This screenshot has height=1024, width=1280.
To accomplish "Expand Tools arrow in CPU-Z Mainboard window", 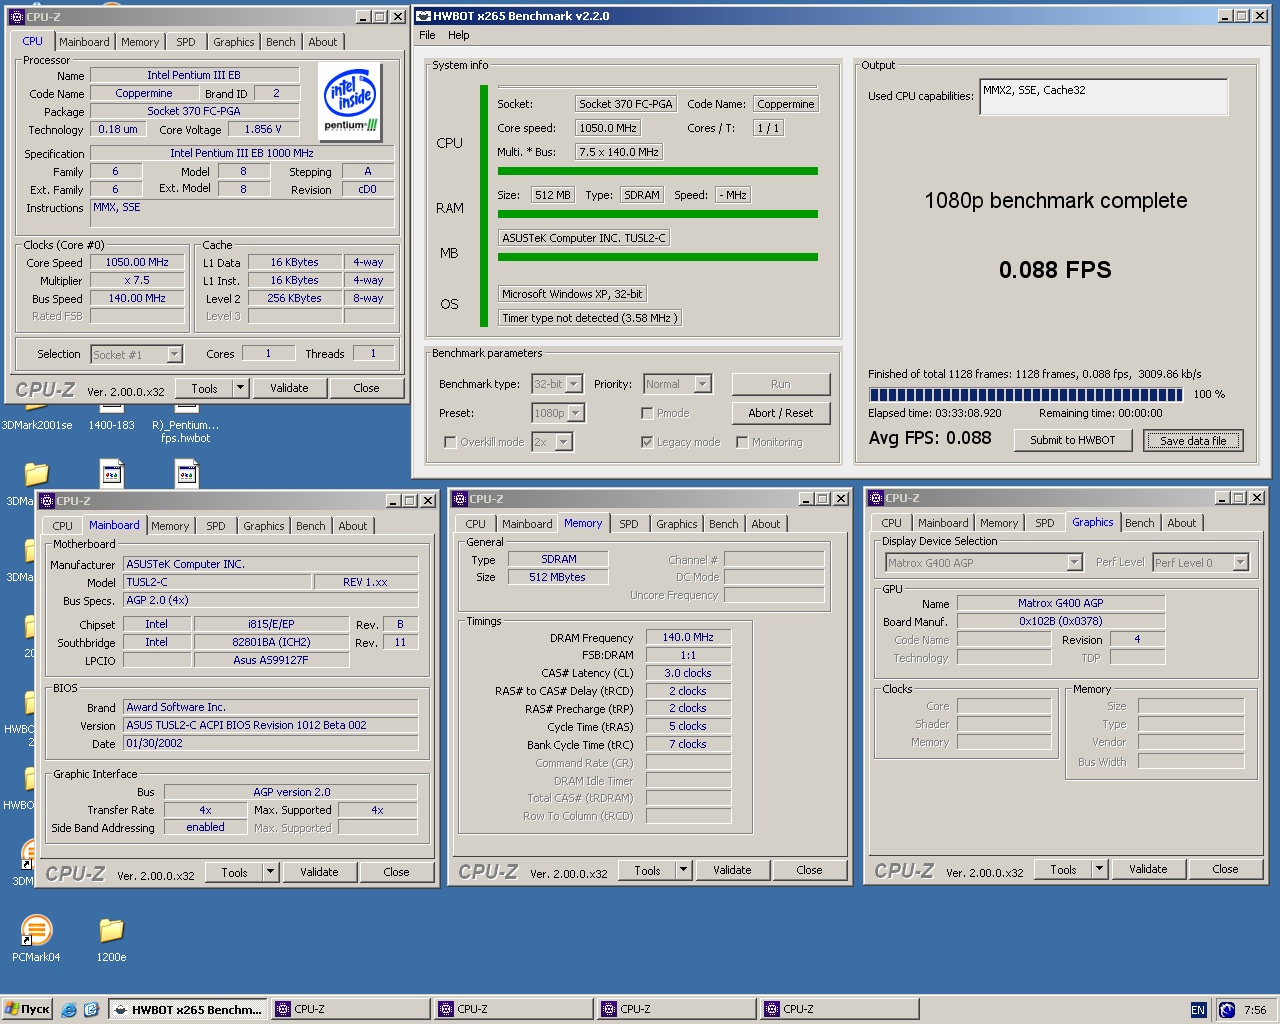I will pyautogui.click(x=270, y=872).
